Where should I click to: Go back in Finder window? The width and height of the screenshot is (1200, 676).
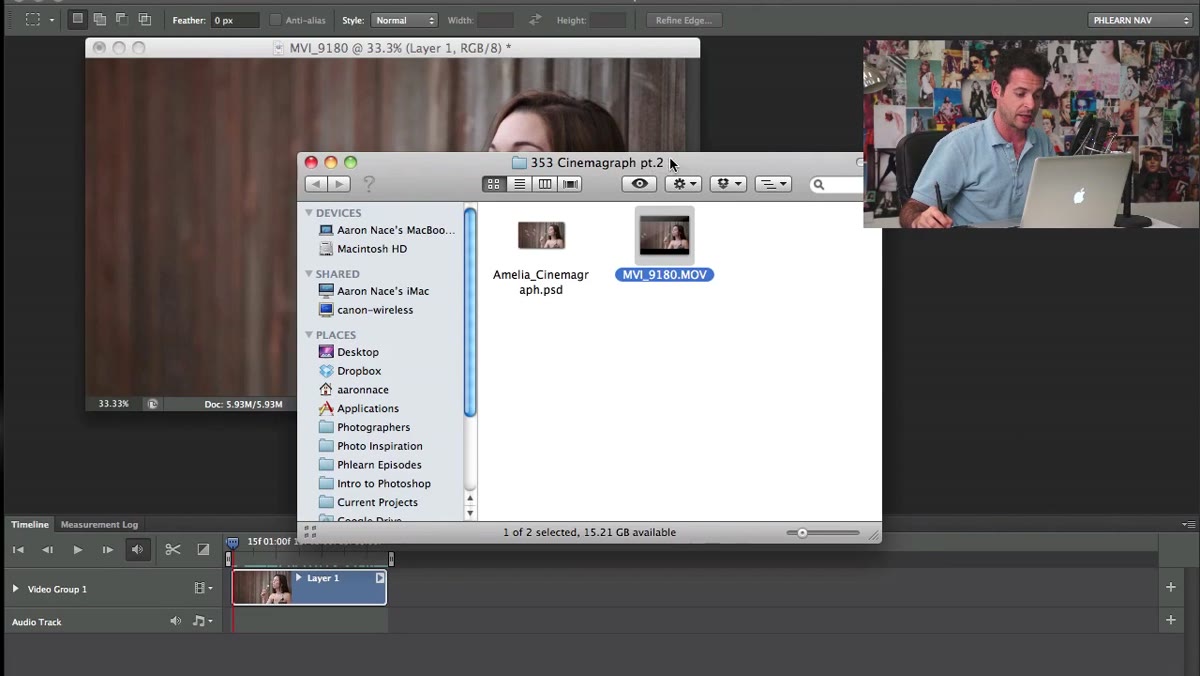click(x=316, y=184)
